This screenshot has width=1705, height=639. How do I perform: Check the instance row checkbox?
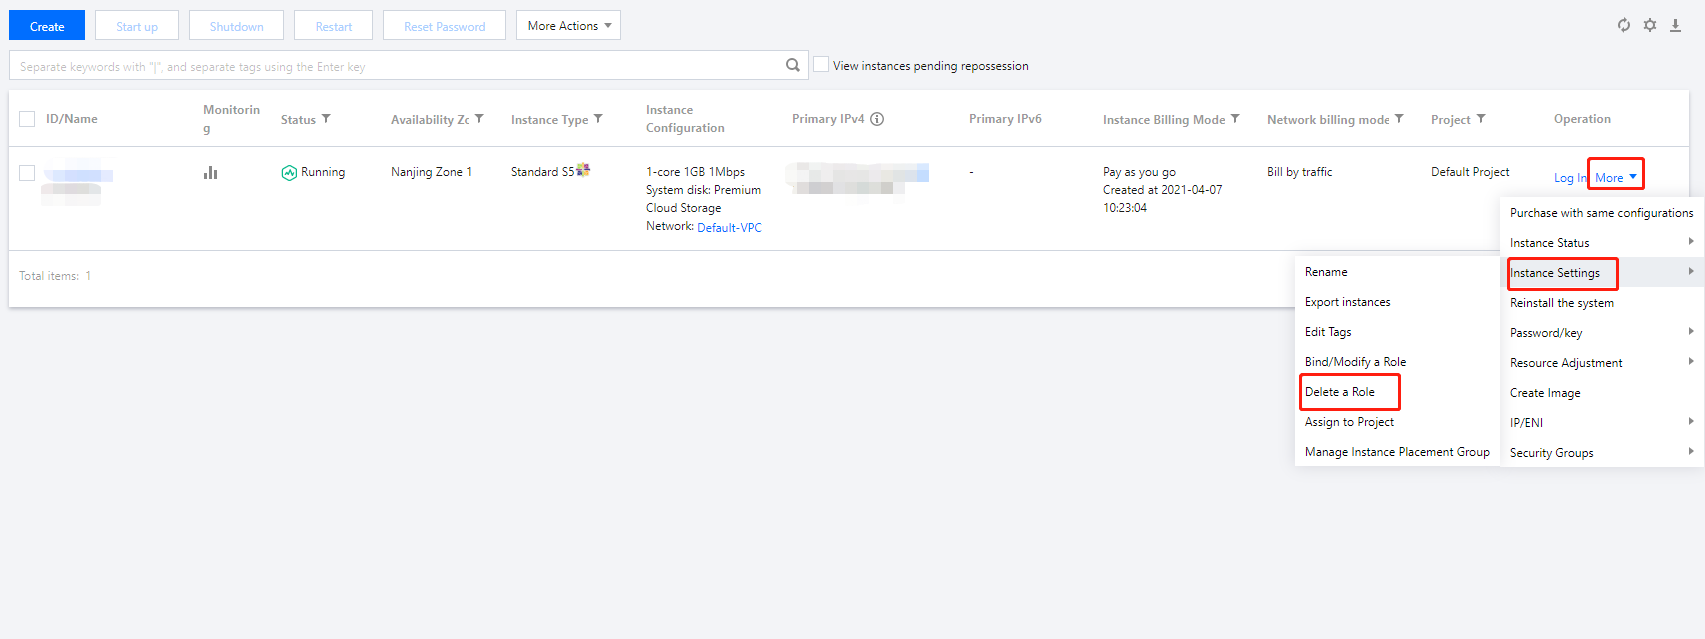coord(27,173)
